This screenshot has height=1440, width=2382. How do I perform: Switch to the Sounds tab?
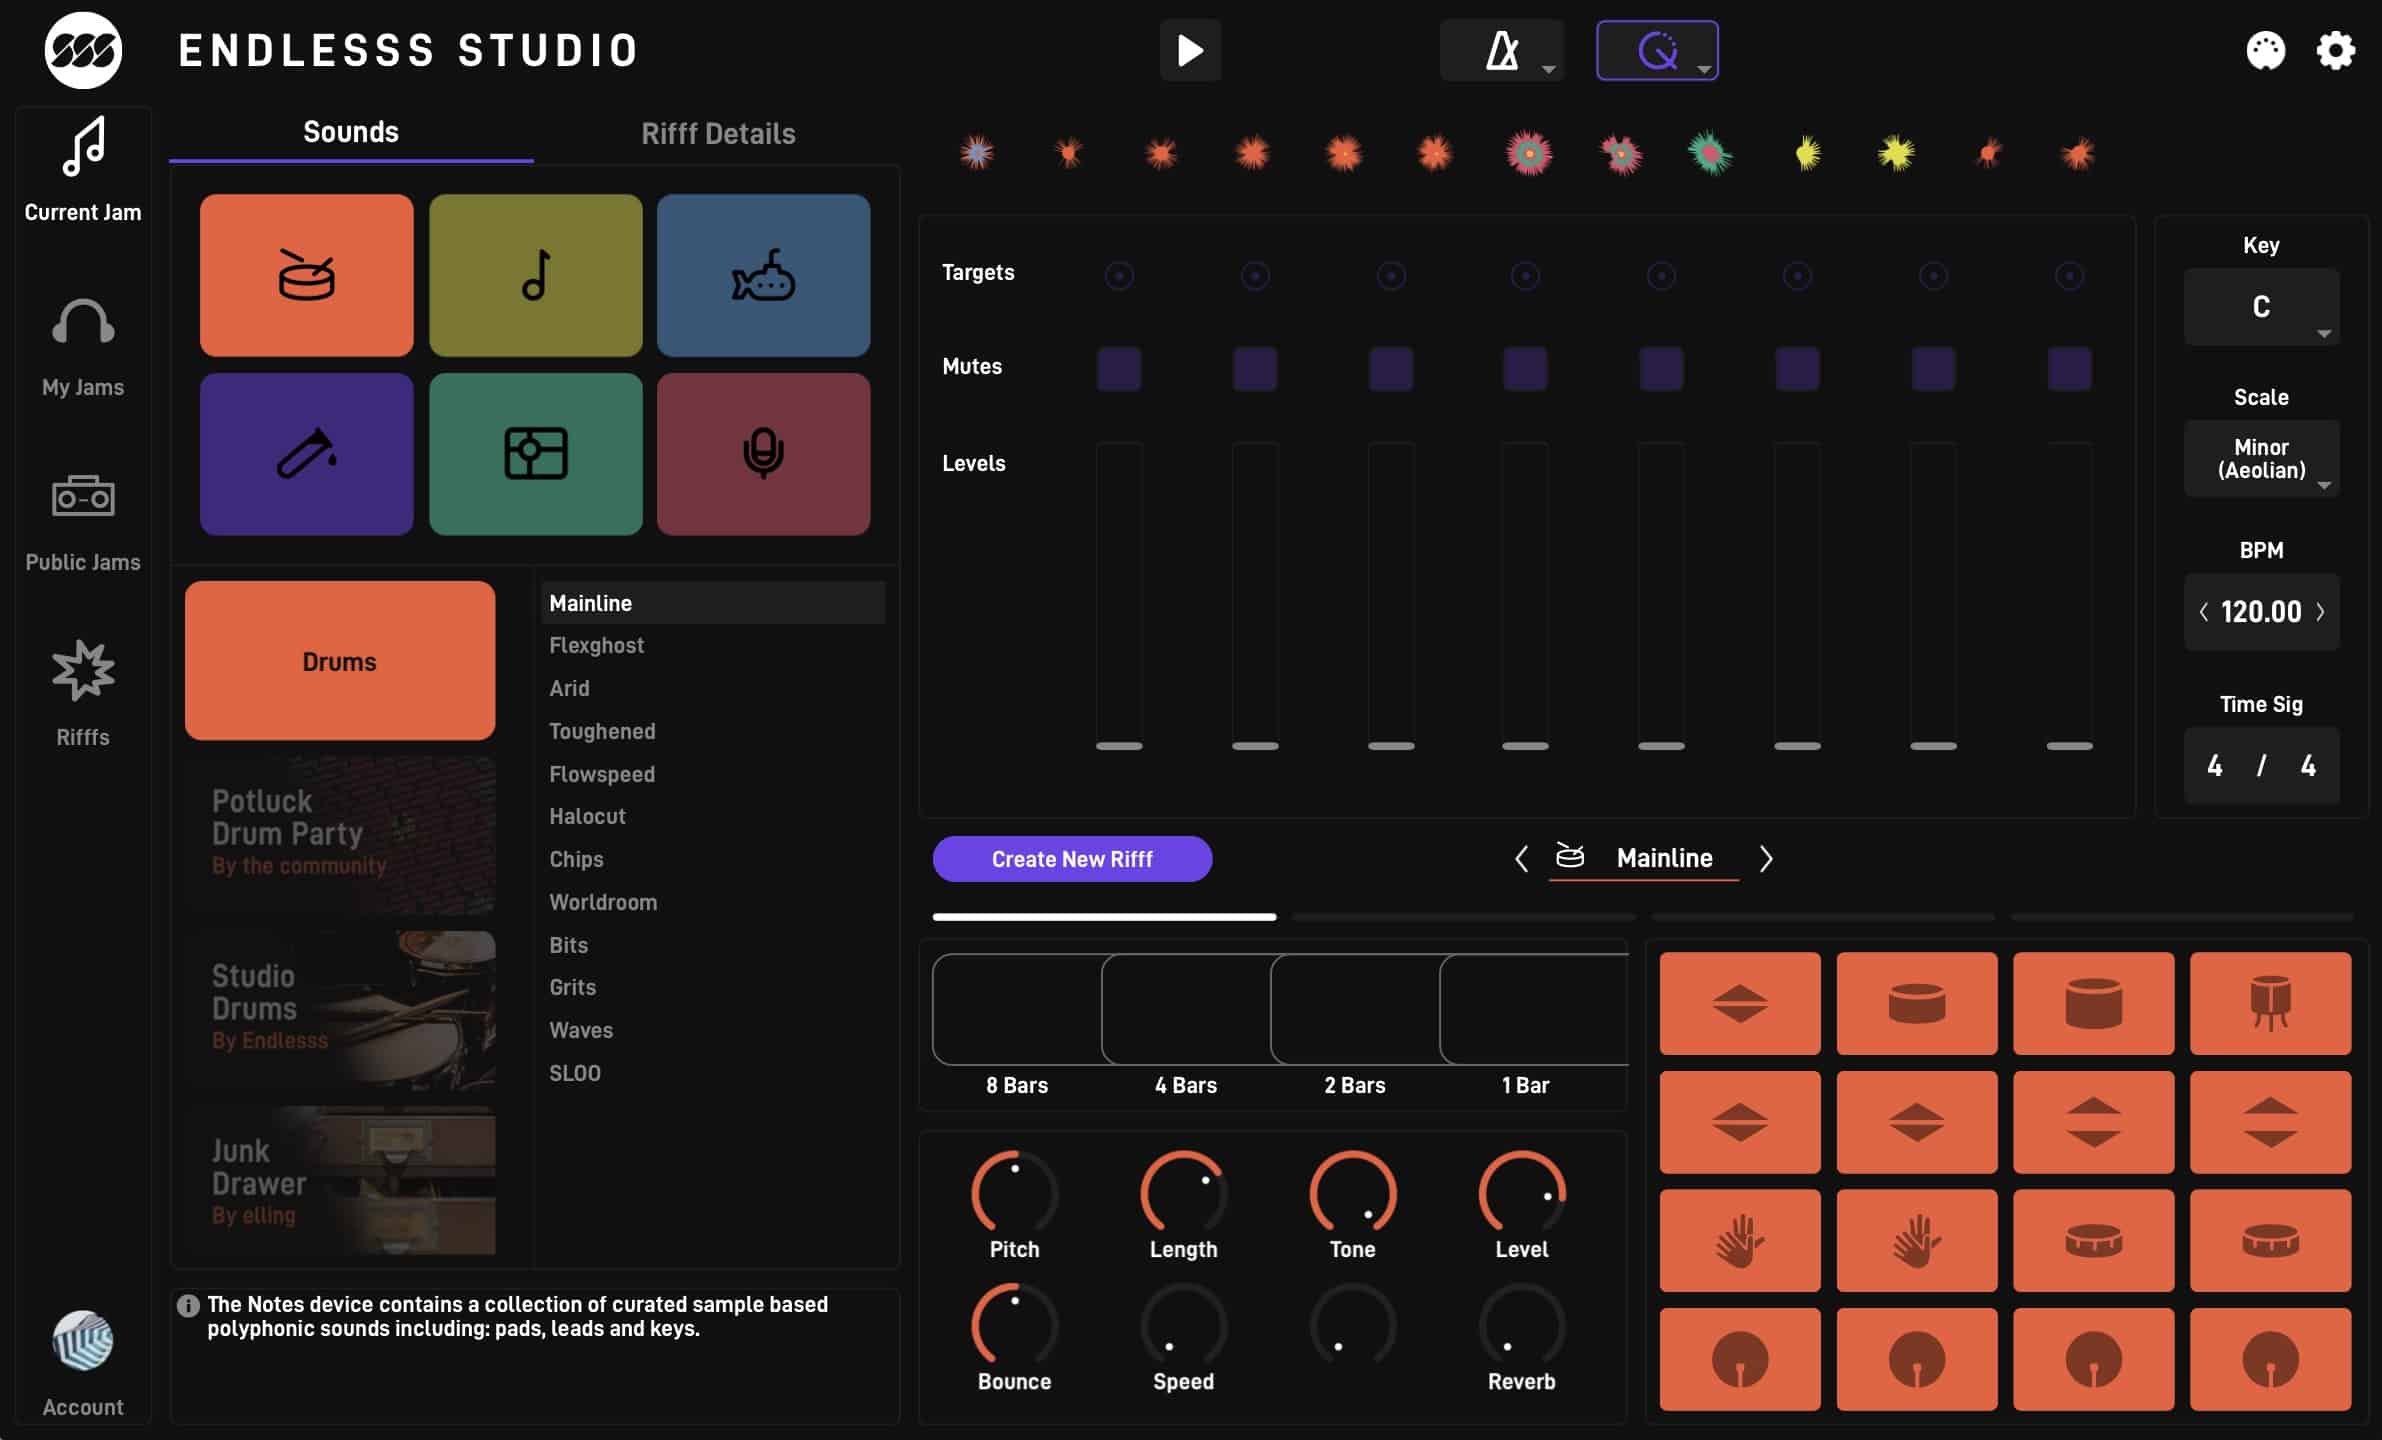[x=351, y=132]
